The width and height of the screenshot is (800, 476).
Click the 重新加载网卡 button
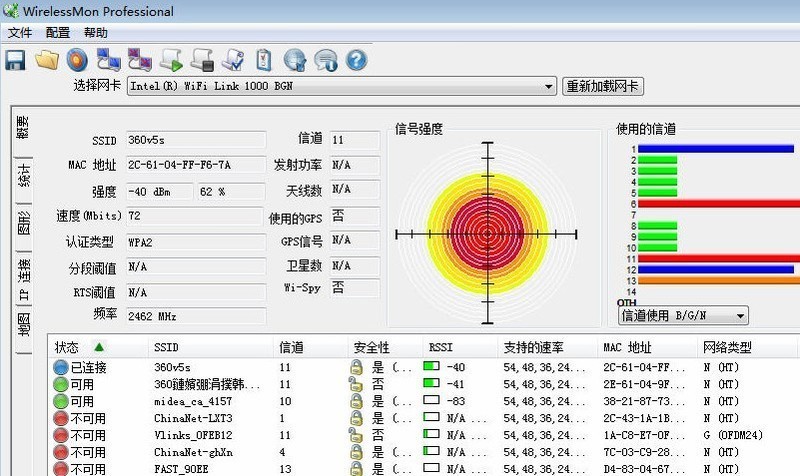[x=603, y=86]
